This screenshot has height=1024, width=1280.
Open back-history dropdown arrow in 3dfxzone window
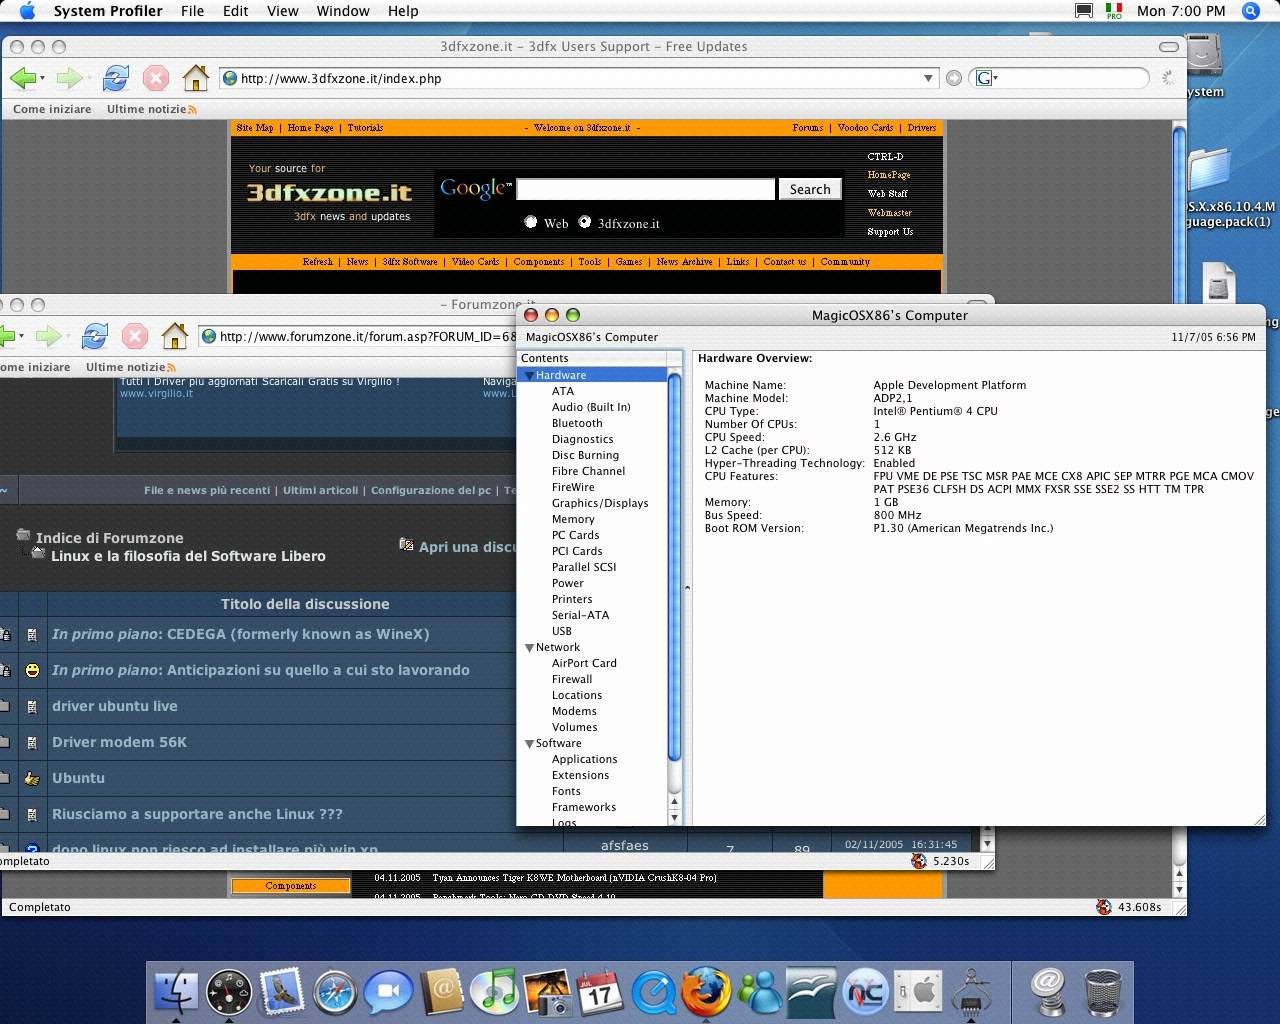42,78
